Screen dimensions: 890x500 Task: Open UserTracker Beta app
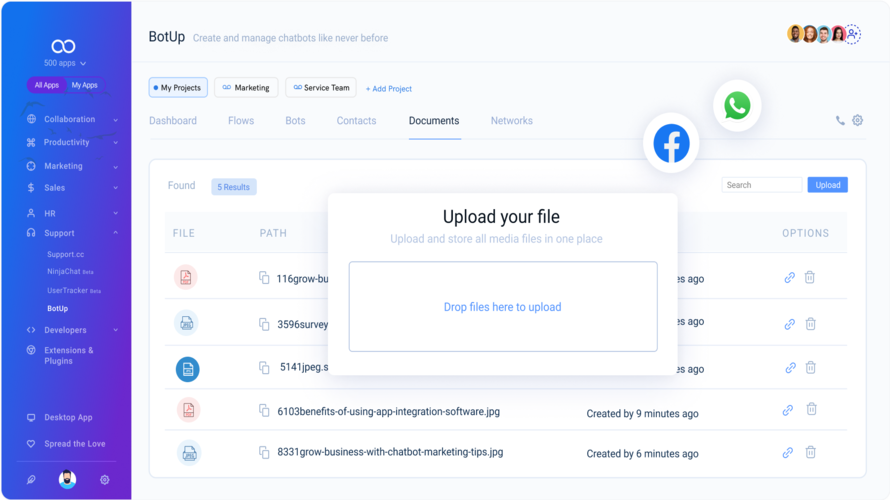coord(74,291)
